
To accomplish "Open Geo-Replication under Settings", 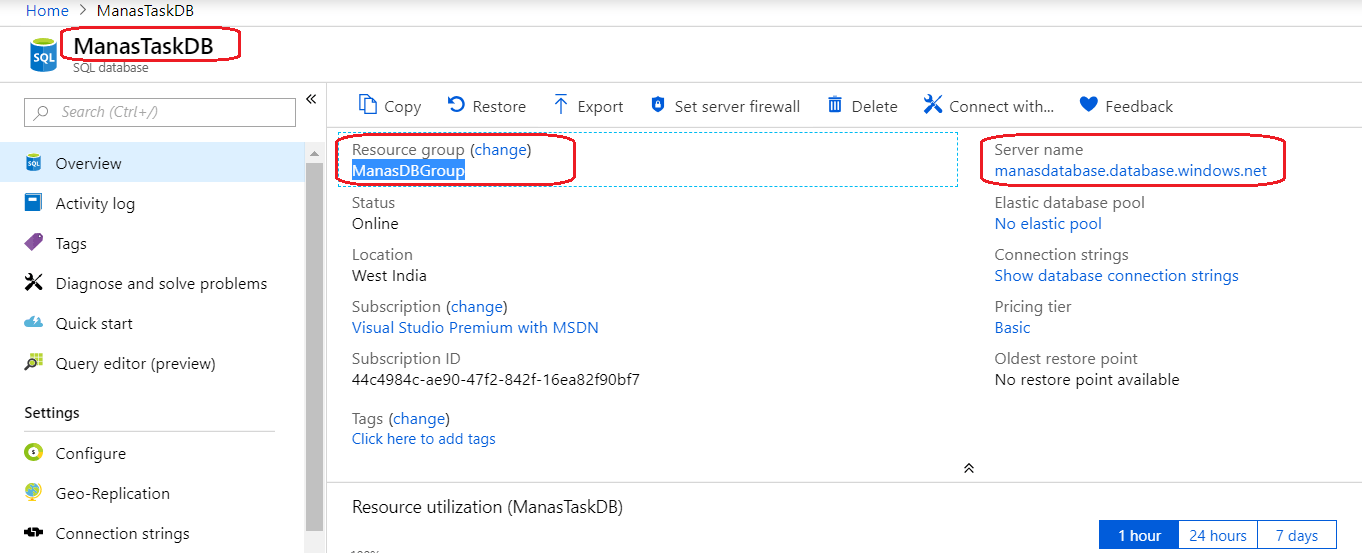I will 151,492.
